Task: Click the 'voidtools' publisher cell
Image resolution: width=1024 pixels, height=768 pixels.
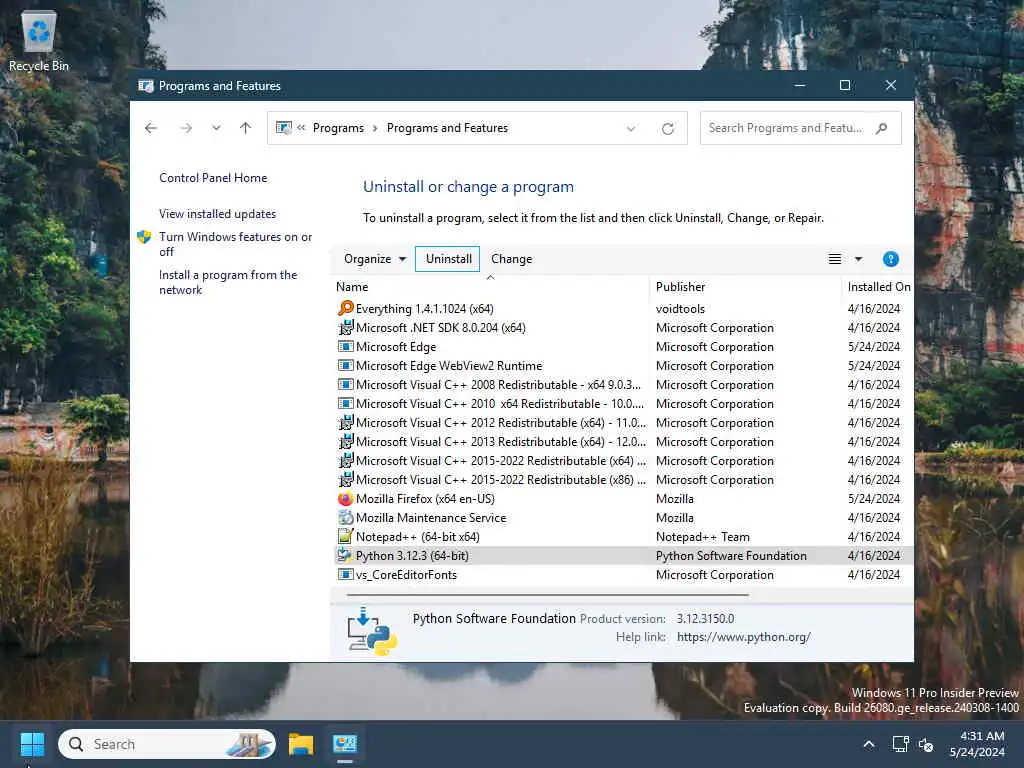Action: [x=680, y=308]
